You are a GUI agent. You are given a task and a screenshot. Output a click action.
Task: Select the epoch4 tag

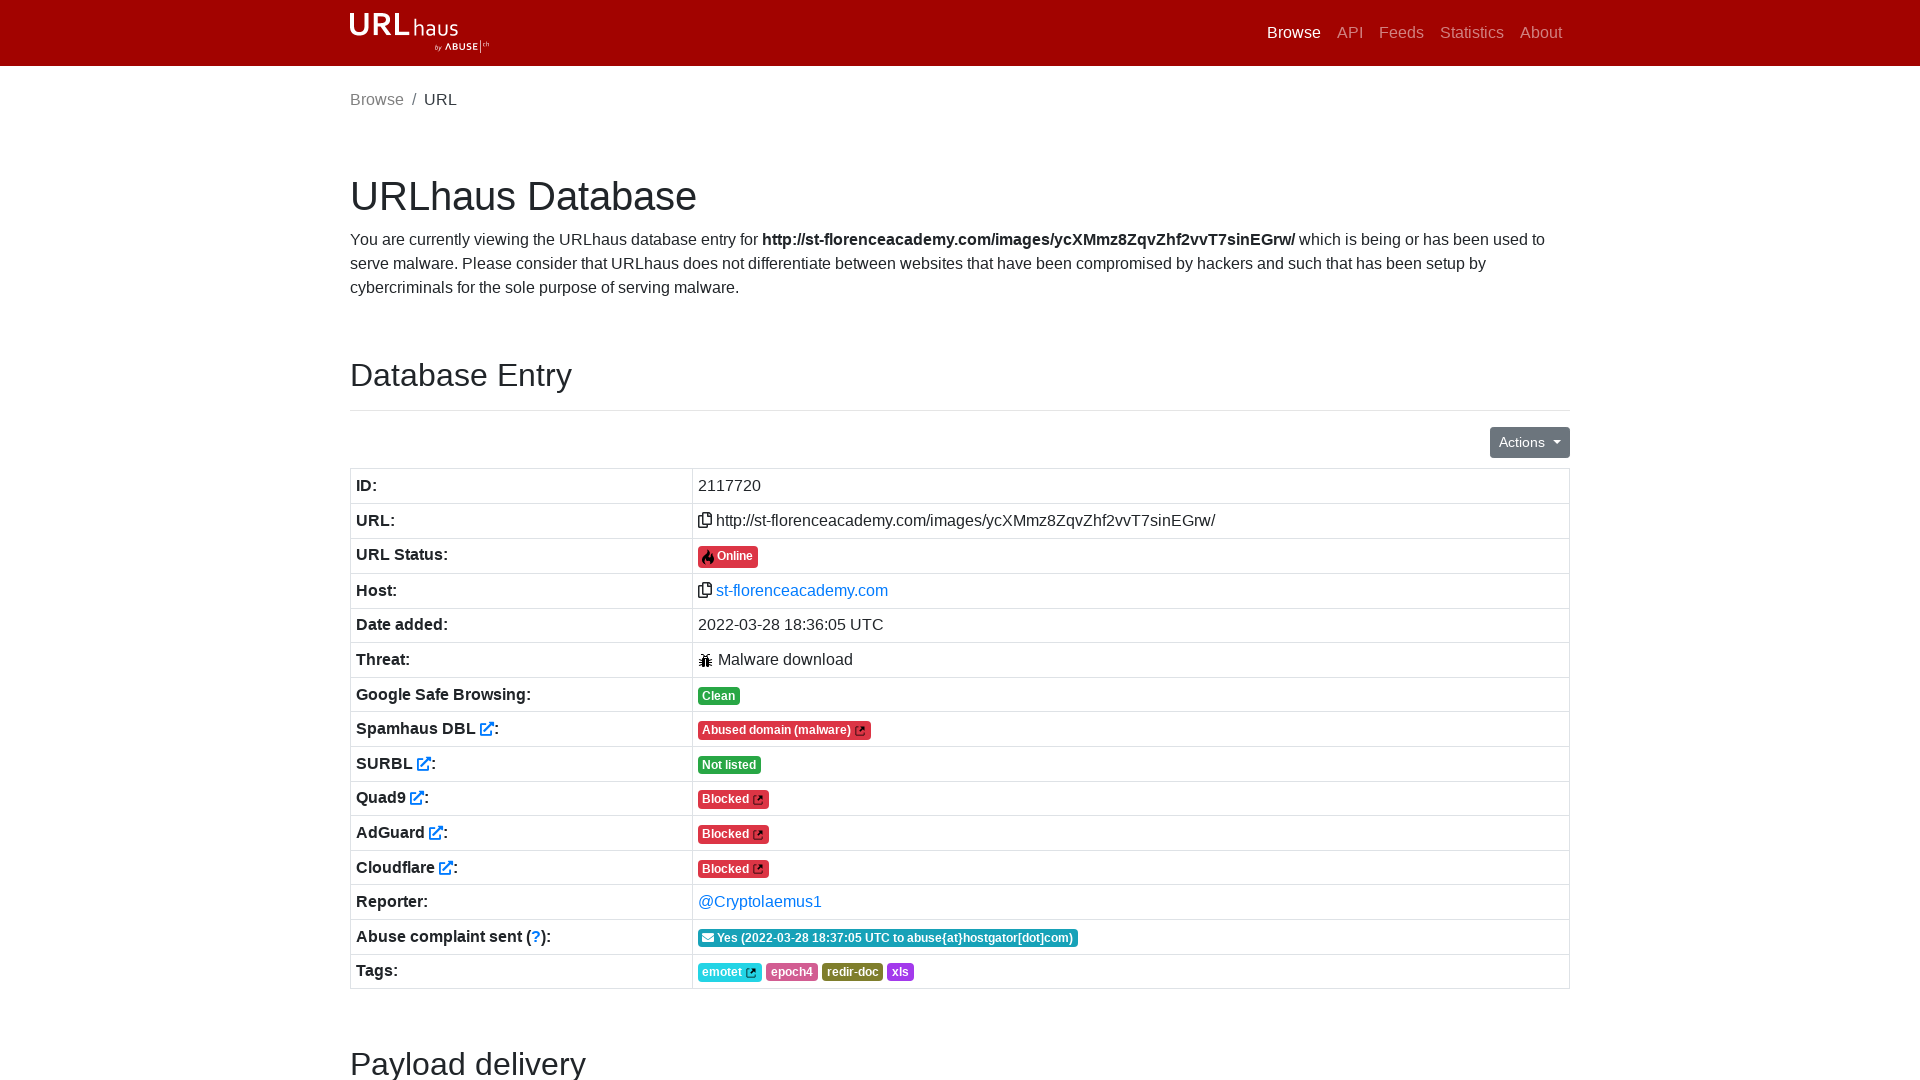click(x=792, y=972)
